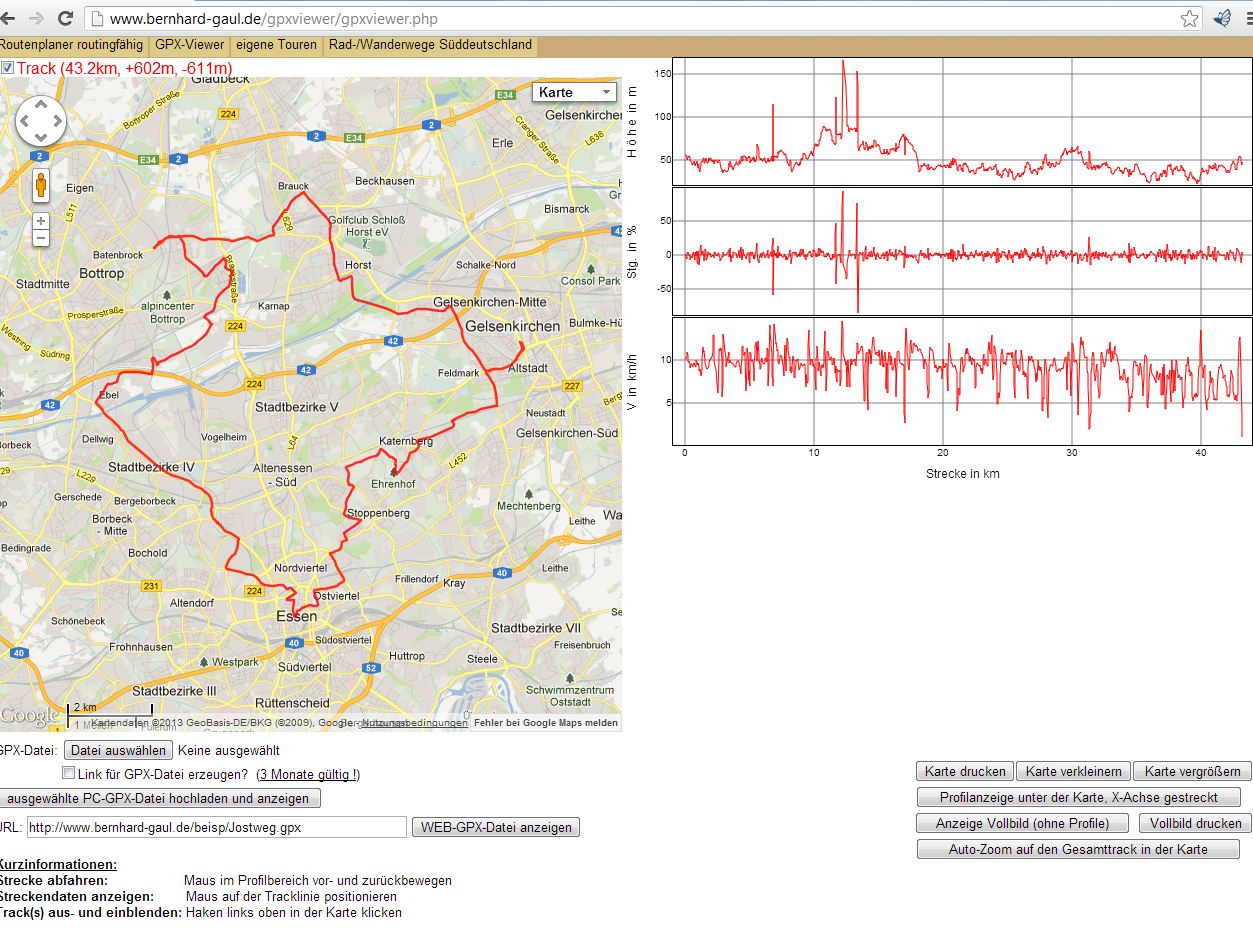Click the 'Karte drucken' button
This screenshot has width=1253, height=934.
[x=965, y=771]
